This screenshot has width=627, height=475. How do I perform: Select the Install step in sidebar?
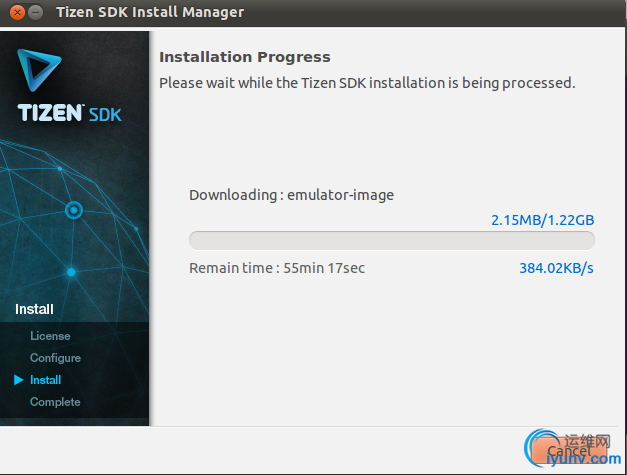coord(46,380)
